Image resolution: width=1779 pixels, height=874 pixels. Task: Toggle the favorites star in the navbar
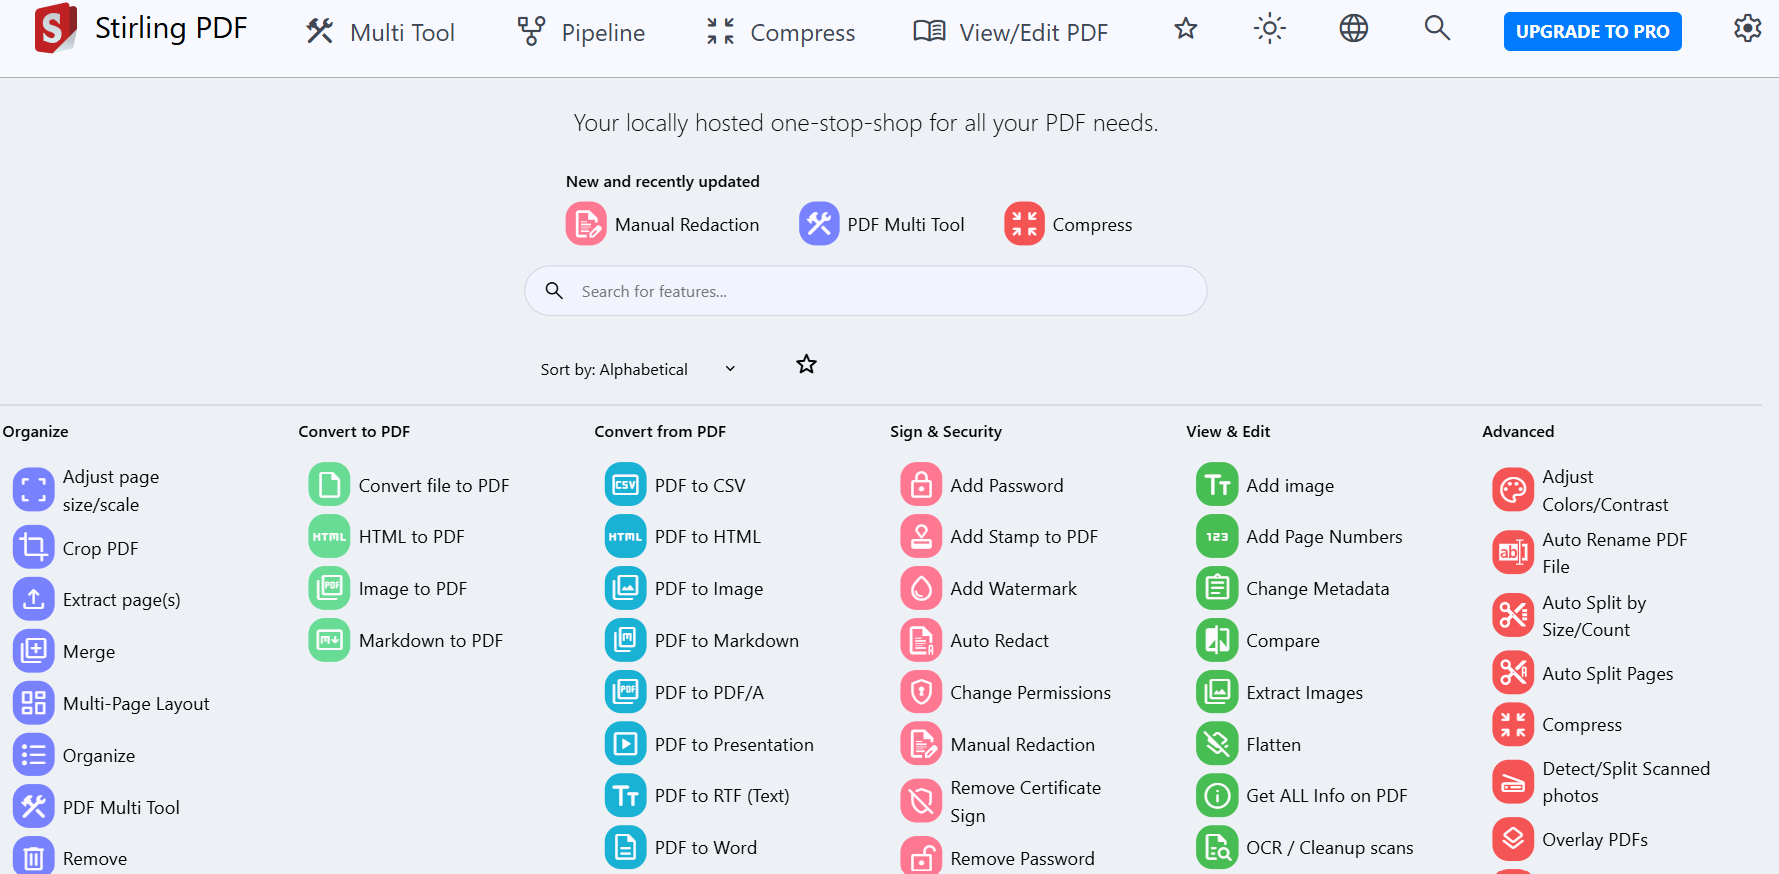[1186, 29]
